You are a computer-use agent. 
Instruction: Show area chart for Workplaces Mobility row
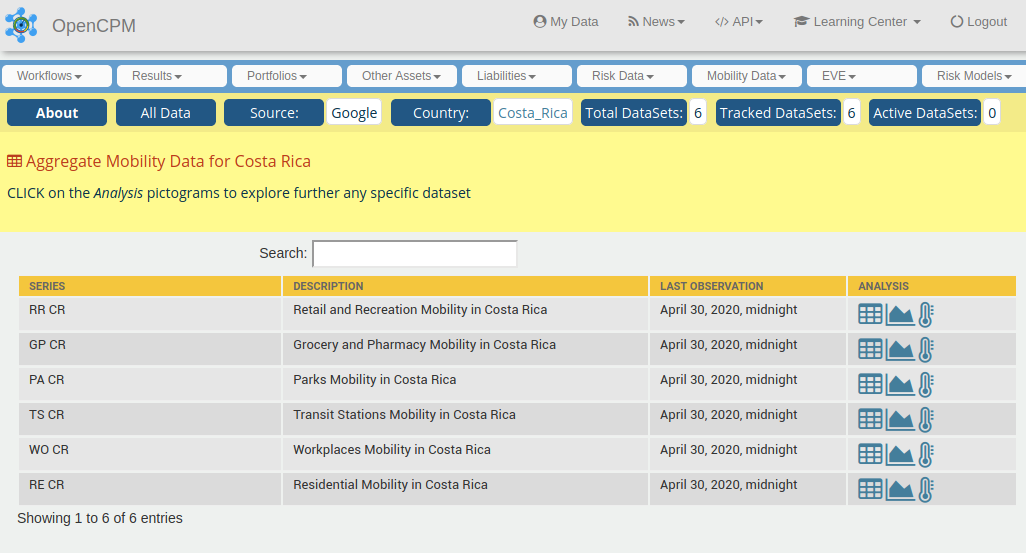(900, 455)
